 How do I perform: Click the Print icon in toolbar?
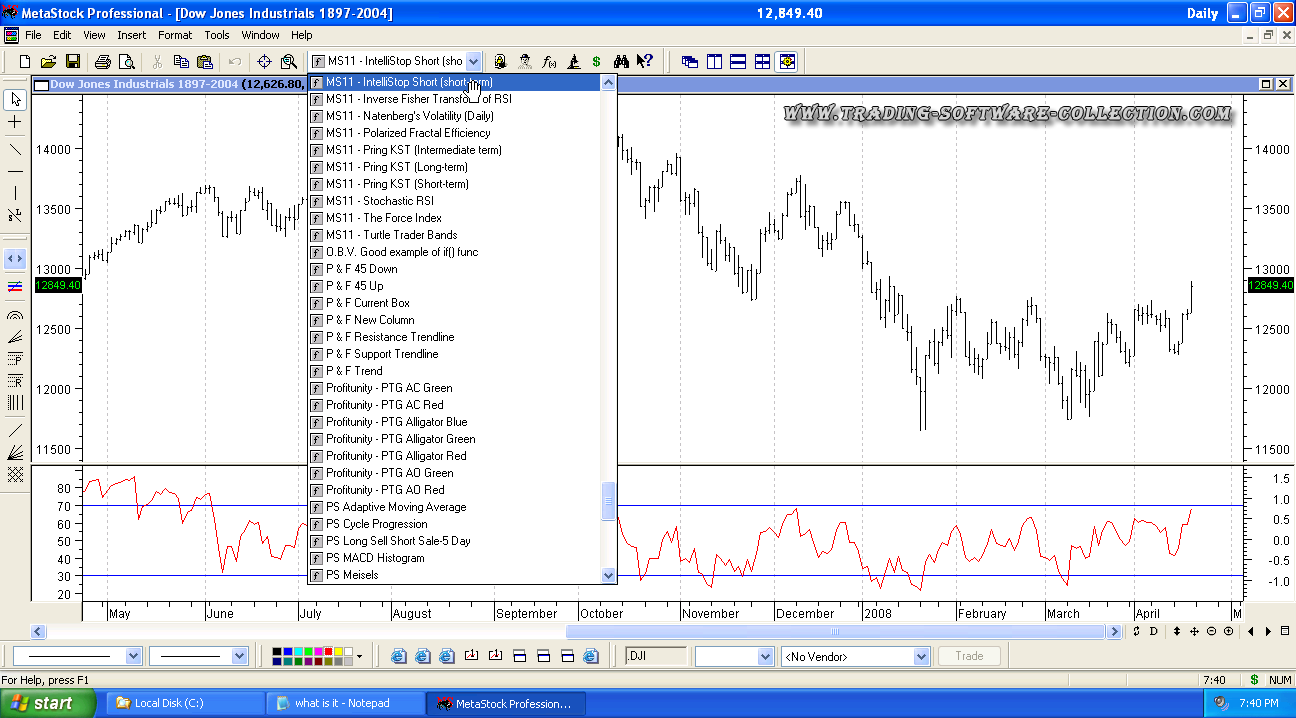coord(102,62)
